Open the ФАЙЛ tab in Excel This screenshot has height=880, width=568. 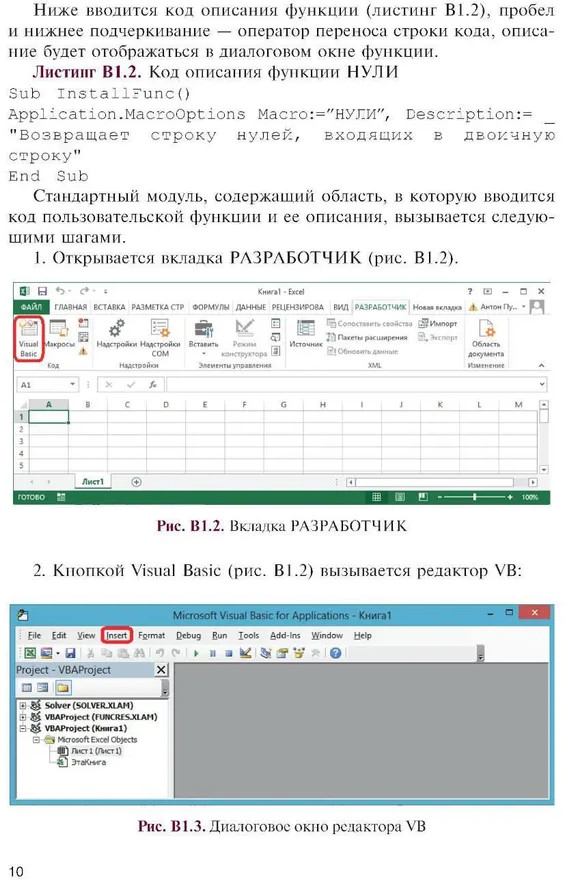31,307
